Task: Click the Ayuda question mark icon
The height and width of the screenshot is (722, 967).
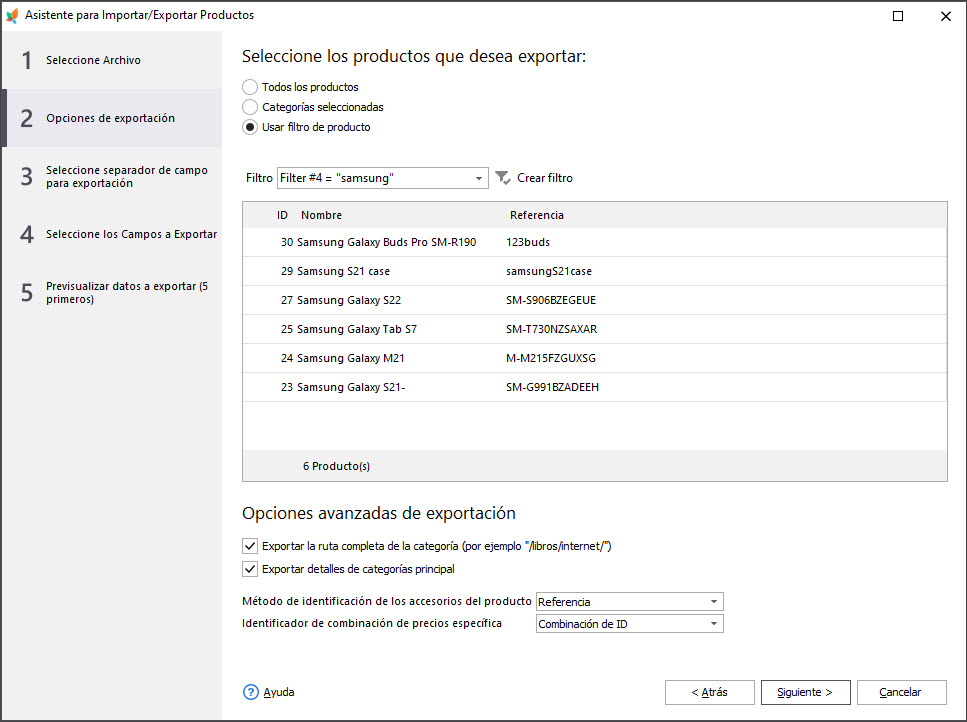Action: click(250, 692)
